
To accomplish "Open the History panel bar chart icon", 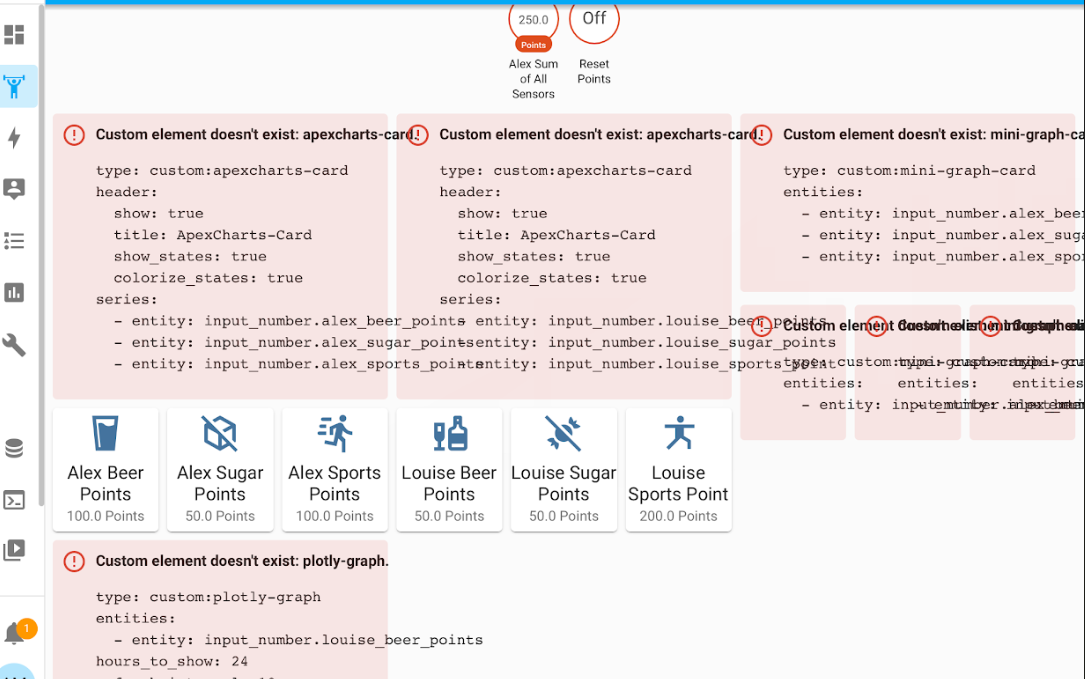I will [x=15, y=293].
